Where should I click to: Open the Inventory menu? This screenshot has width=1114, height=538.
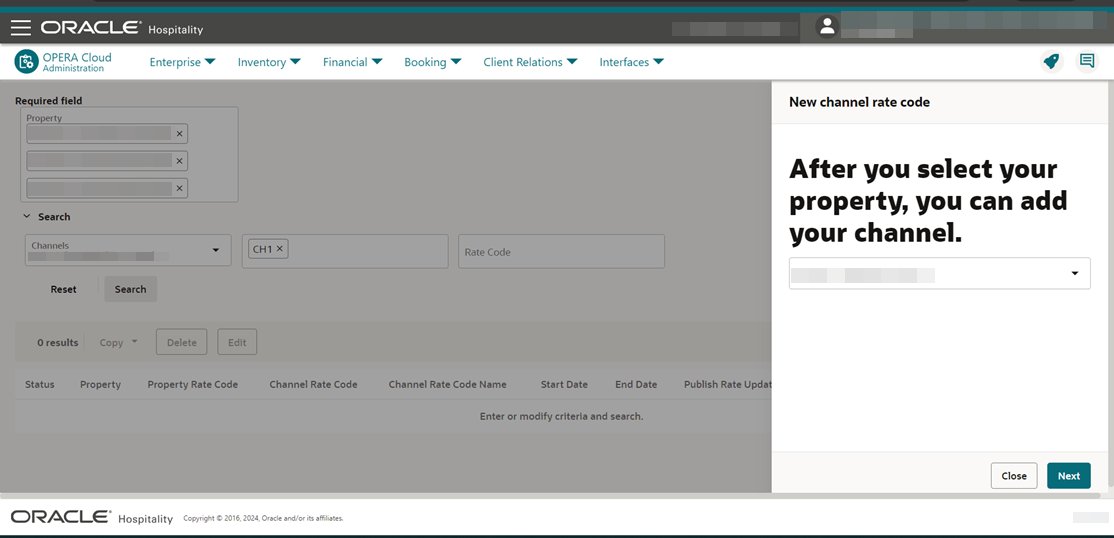(269, 62)
